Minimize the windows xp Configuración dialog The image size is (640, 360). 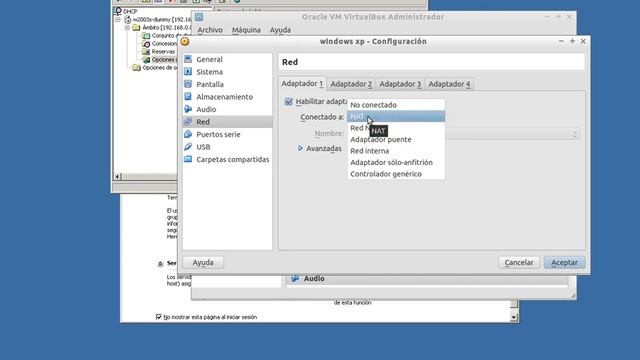[x=561, y=41]
